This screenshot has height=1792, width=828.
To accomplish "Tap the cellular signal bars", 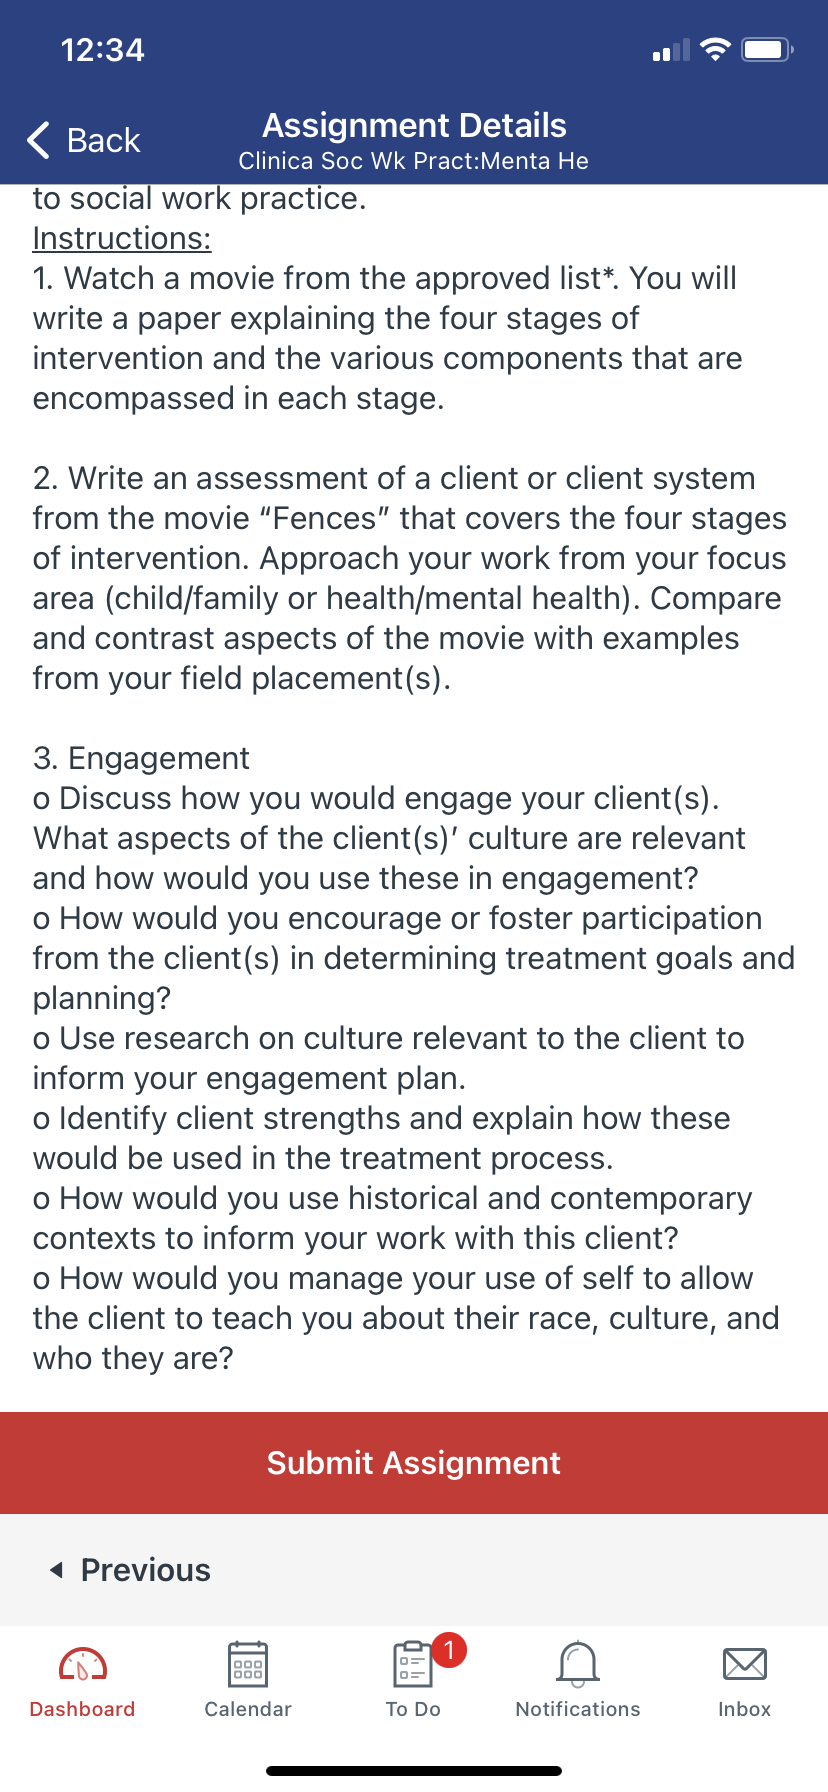I will 671,50.
